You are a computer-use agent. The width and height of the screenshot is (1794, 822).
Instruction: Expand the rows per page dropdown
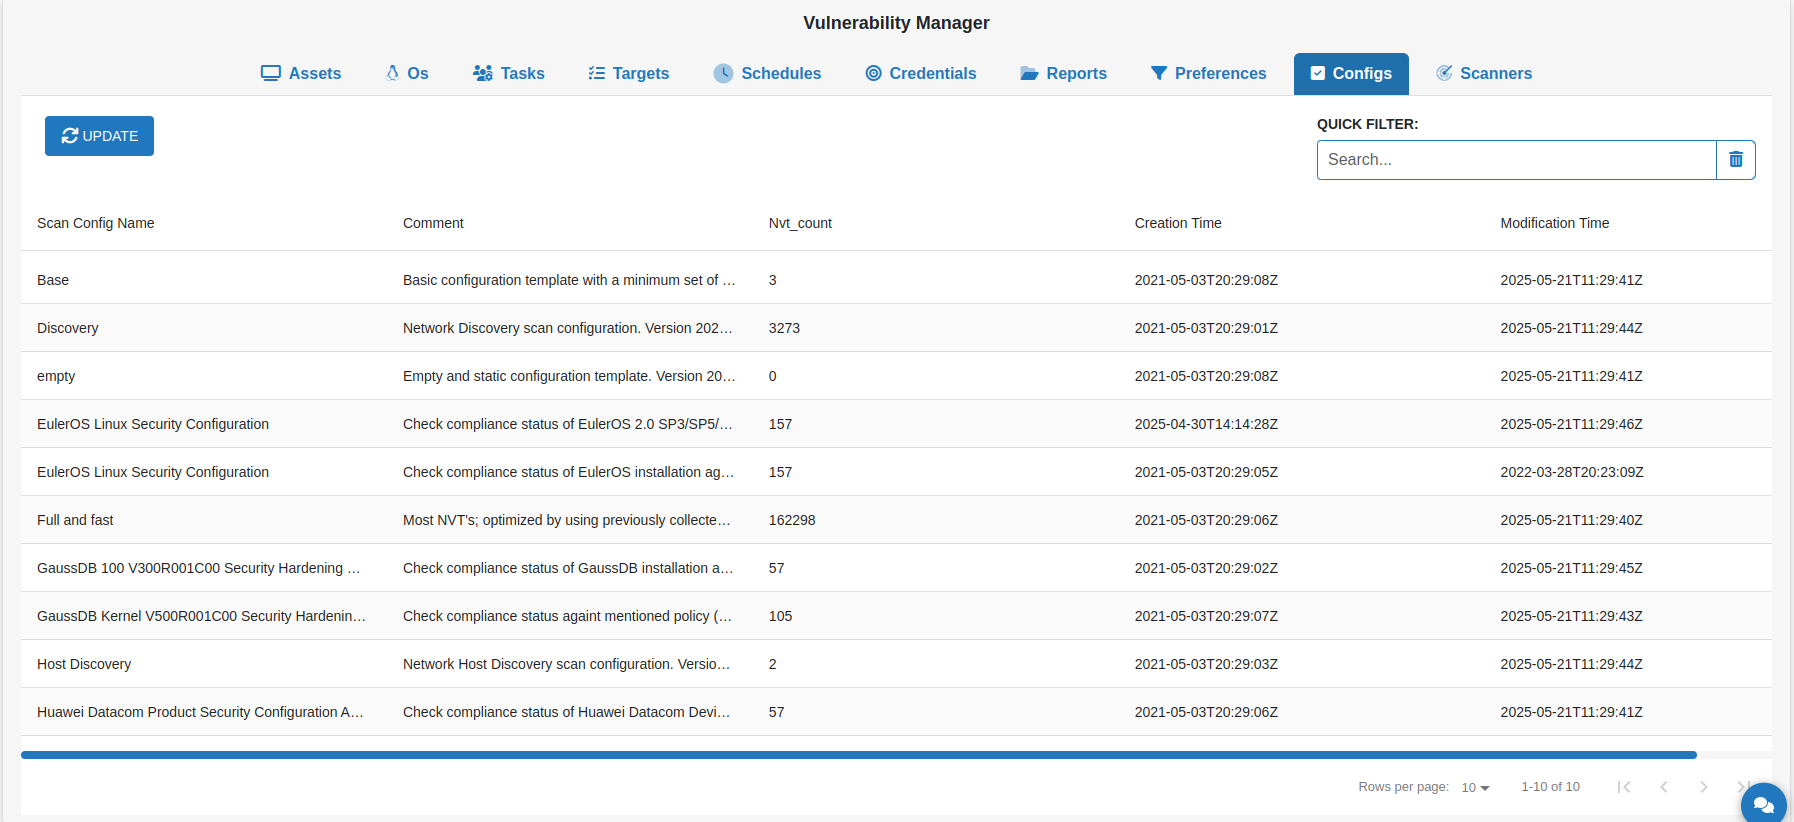(1475, 788)
